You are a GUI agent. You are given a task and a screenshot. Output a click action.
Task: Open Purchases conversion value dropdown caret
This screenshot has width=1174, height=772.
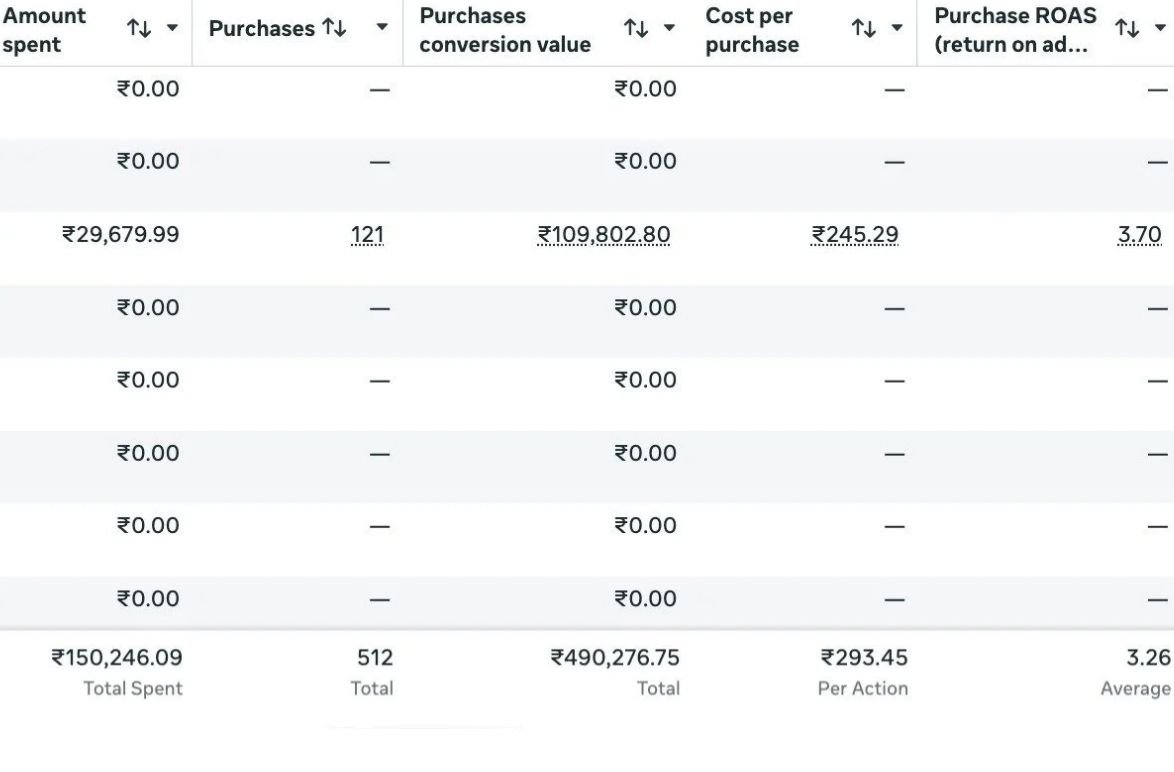pos(669,28)
